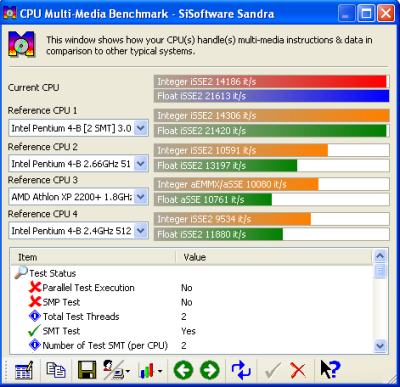
Task: Click the context Help cursor icon
Action: 330,369
